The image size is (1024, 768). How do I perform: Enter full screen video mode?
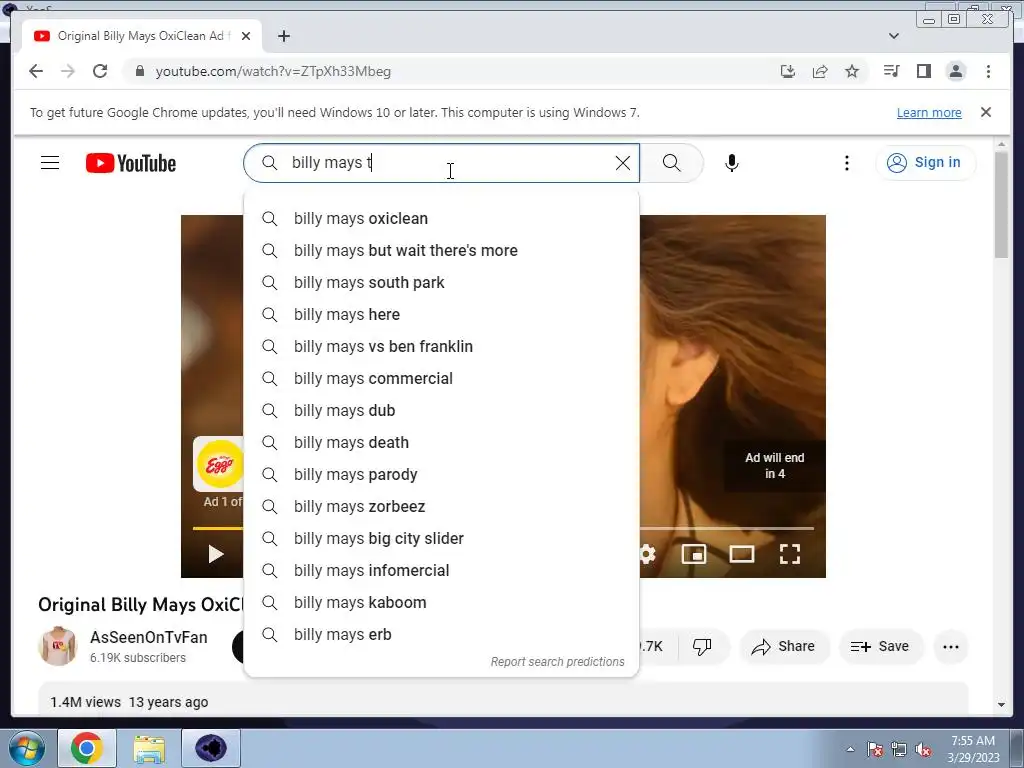click(790, 554)
